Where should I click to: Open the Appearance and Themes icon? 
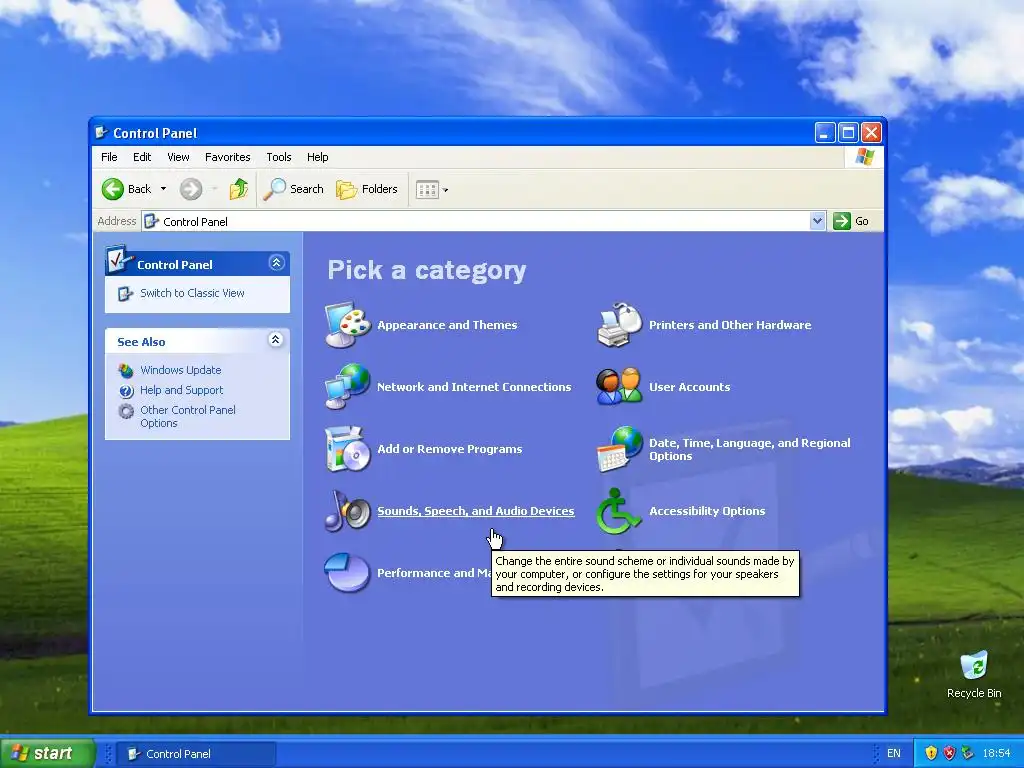pyautogui.click(x=348, y=325)
